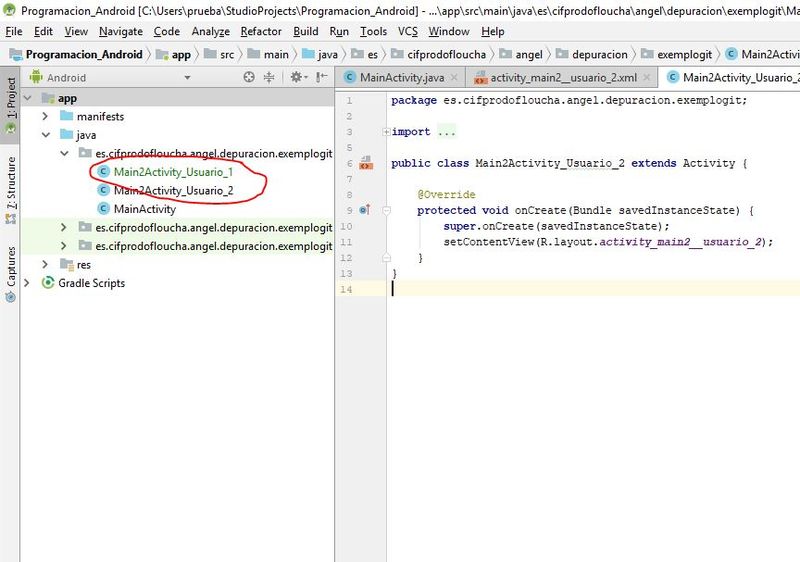Click the app module tree row
This screenshot has height=562, width=800.
pos(177,98)
